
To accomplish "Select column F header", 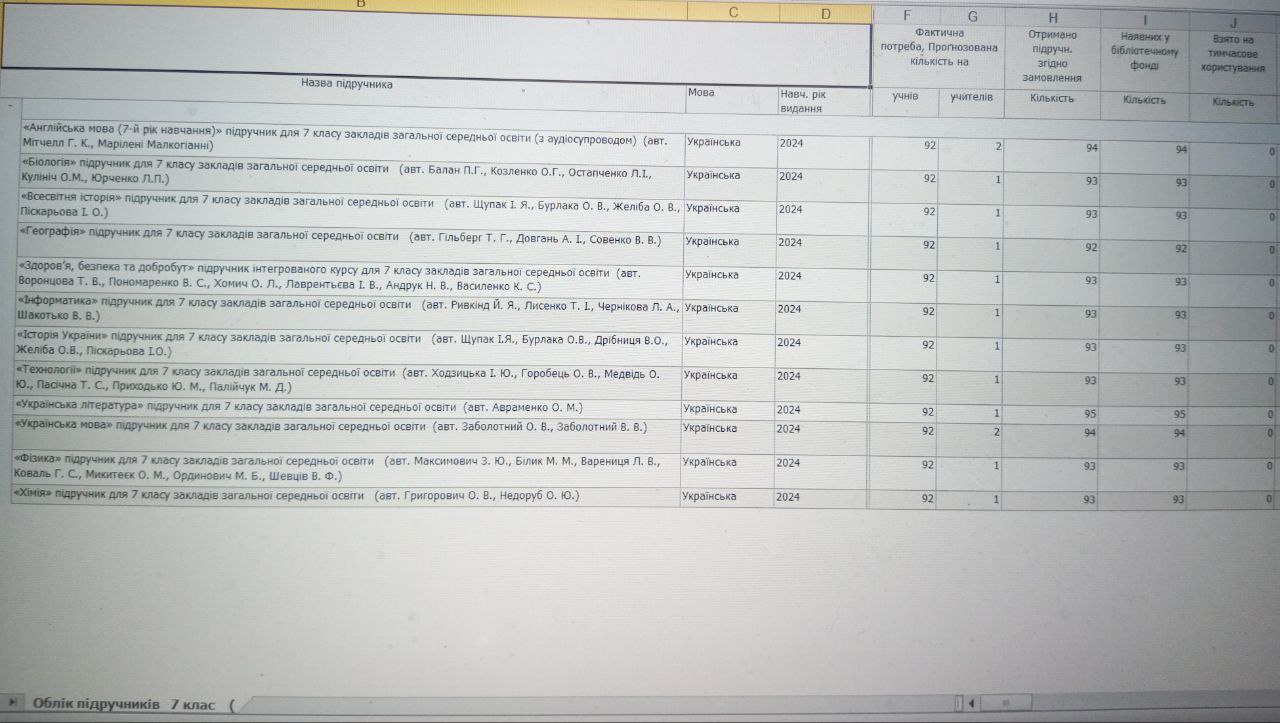I will pos(906,16).
